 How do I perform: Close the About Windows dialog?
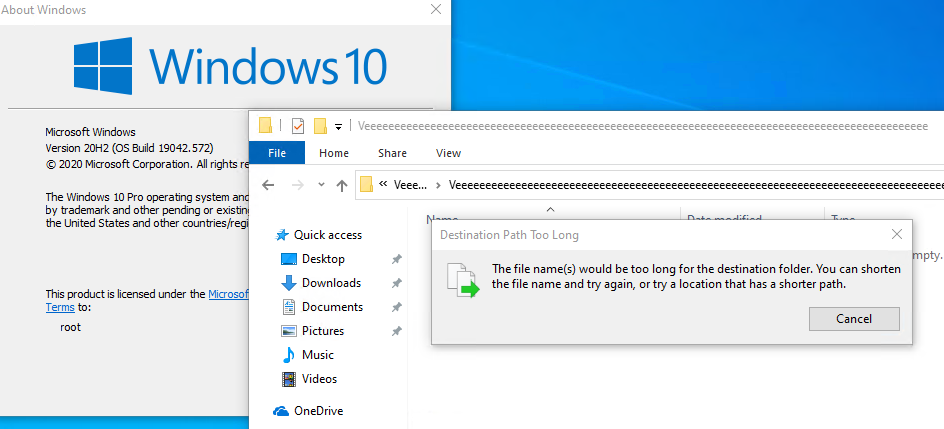click(x=436, y=9)
